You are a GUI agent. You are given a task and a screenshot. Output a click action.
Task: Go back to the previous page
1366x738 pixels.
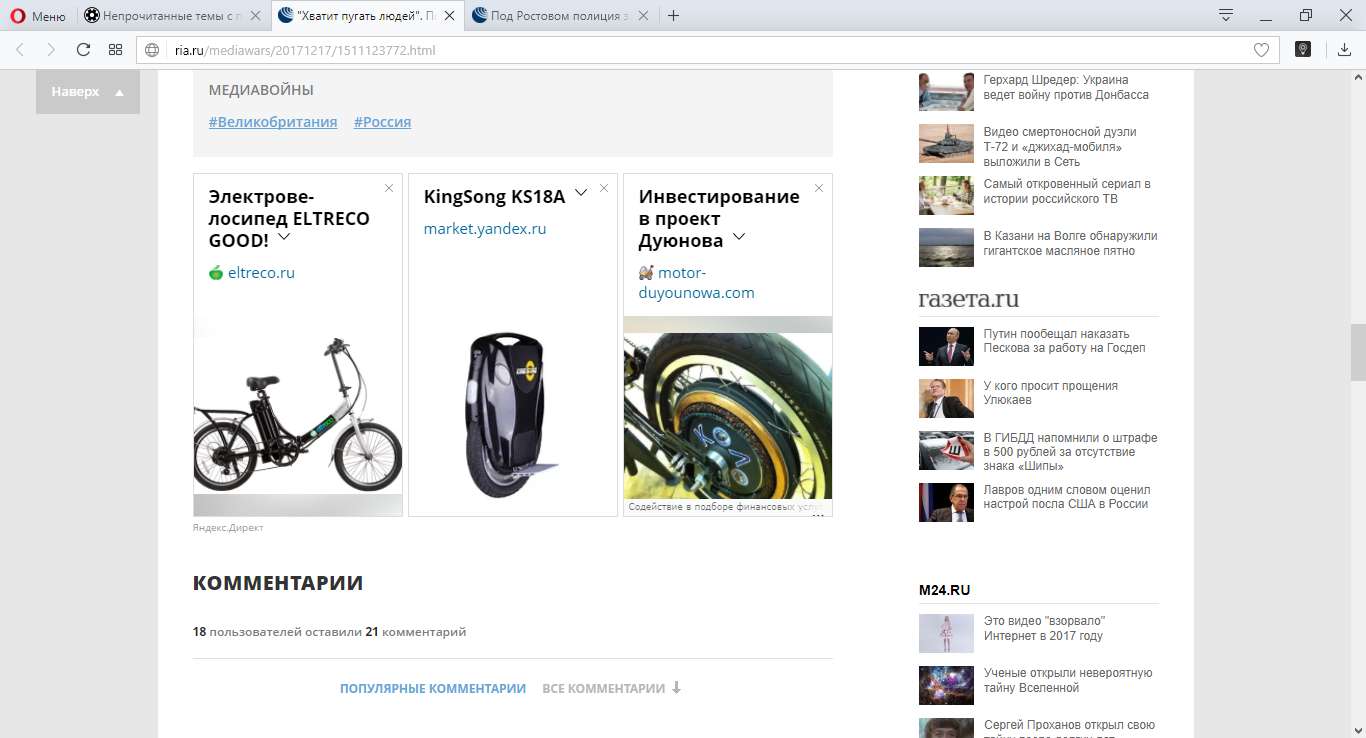pos(20,50)
